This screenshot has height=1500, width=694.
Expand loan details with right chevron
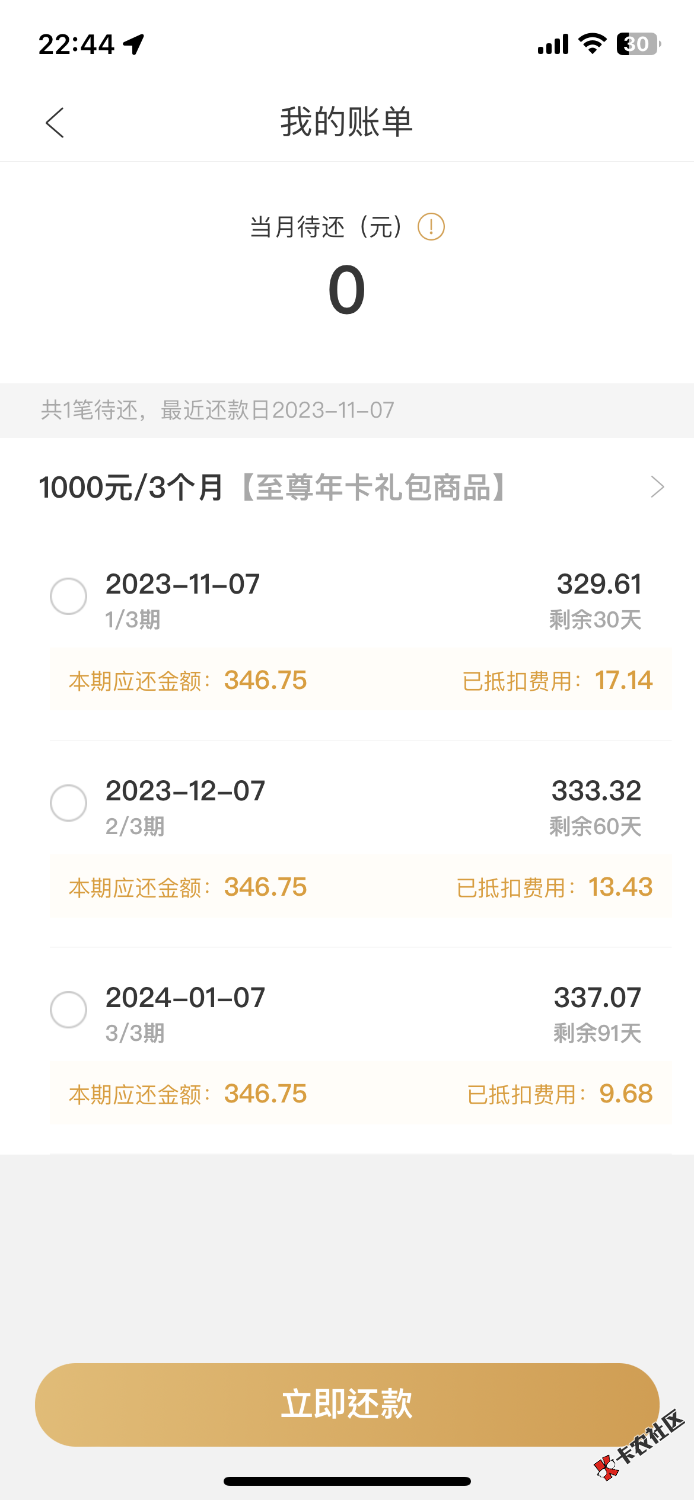(x=657, y=487)
